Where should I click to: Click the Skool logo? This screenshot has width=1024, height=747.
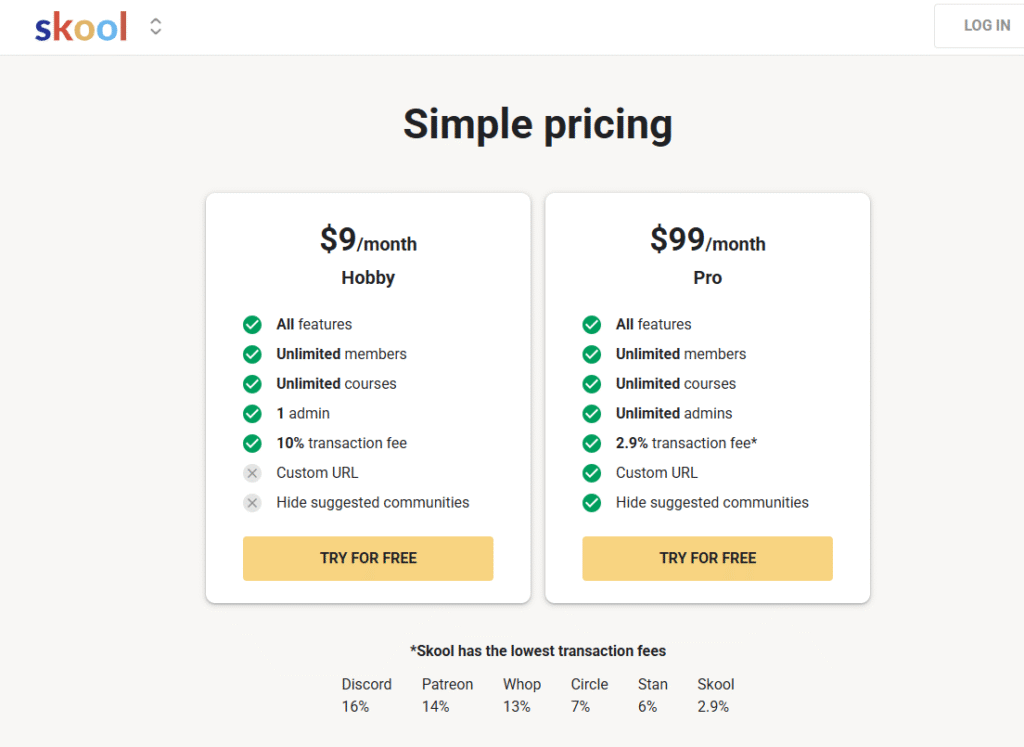pyautogui.click(x=81, y=27)
